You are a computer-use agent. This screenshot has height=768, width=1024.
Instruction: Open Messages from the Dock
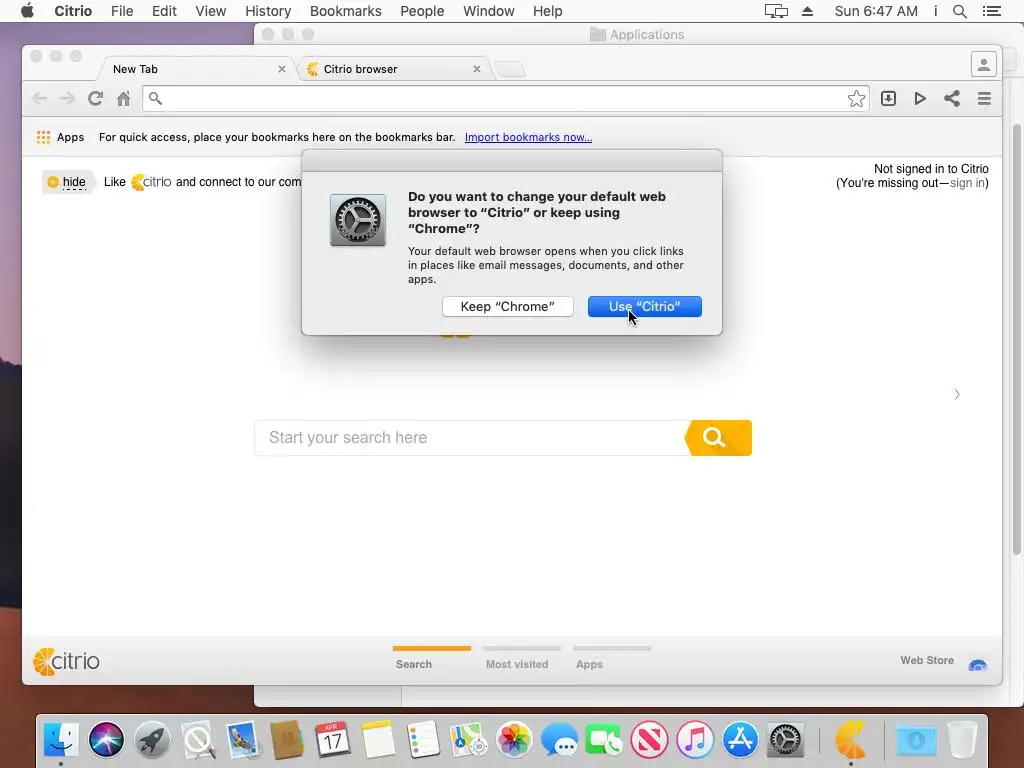559,740
